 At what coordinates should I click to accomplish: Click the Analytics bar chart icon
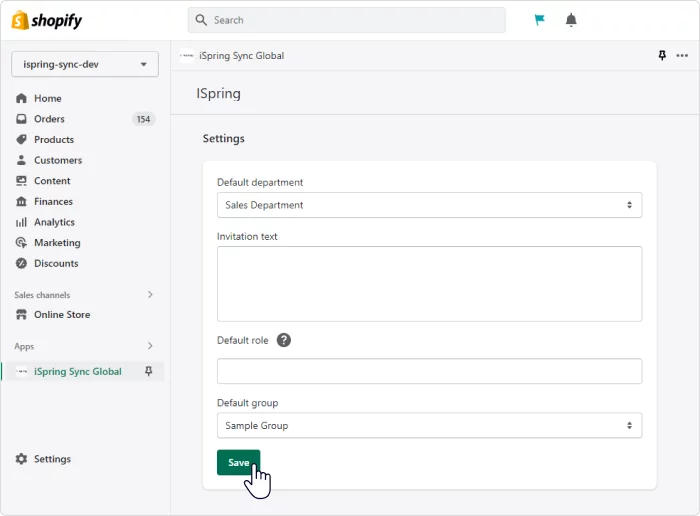coord(21,222)
